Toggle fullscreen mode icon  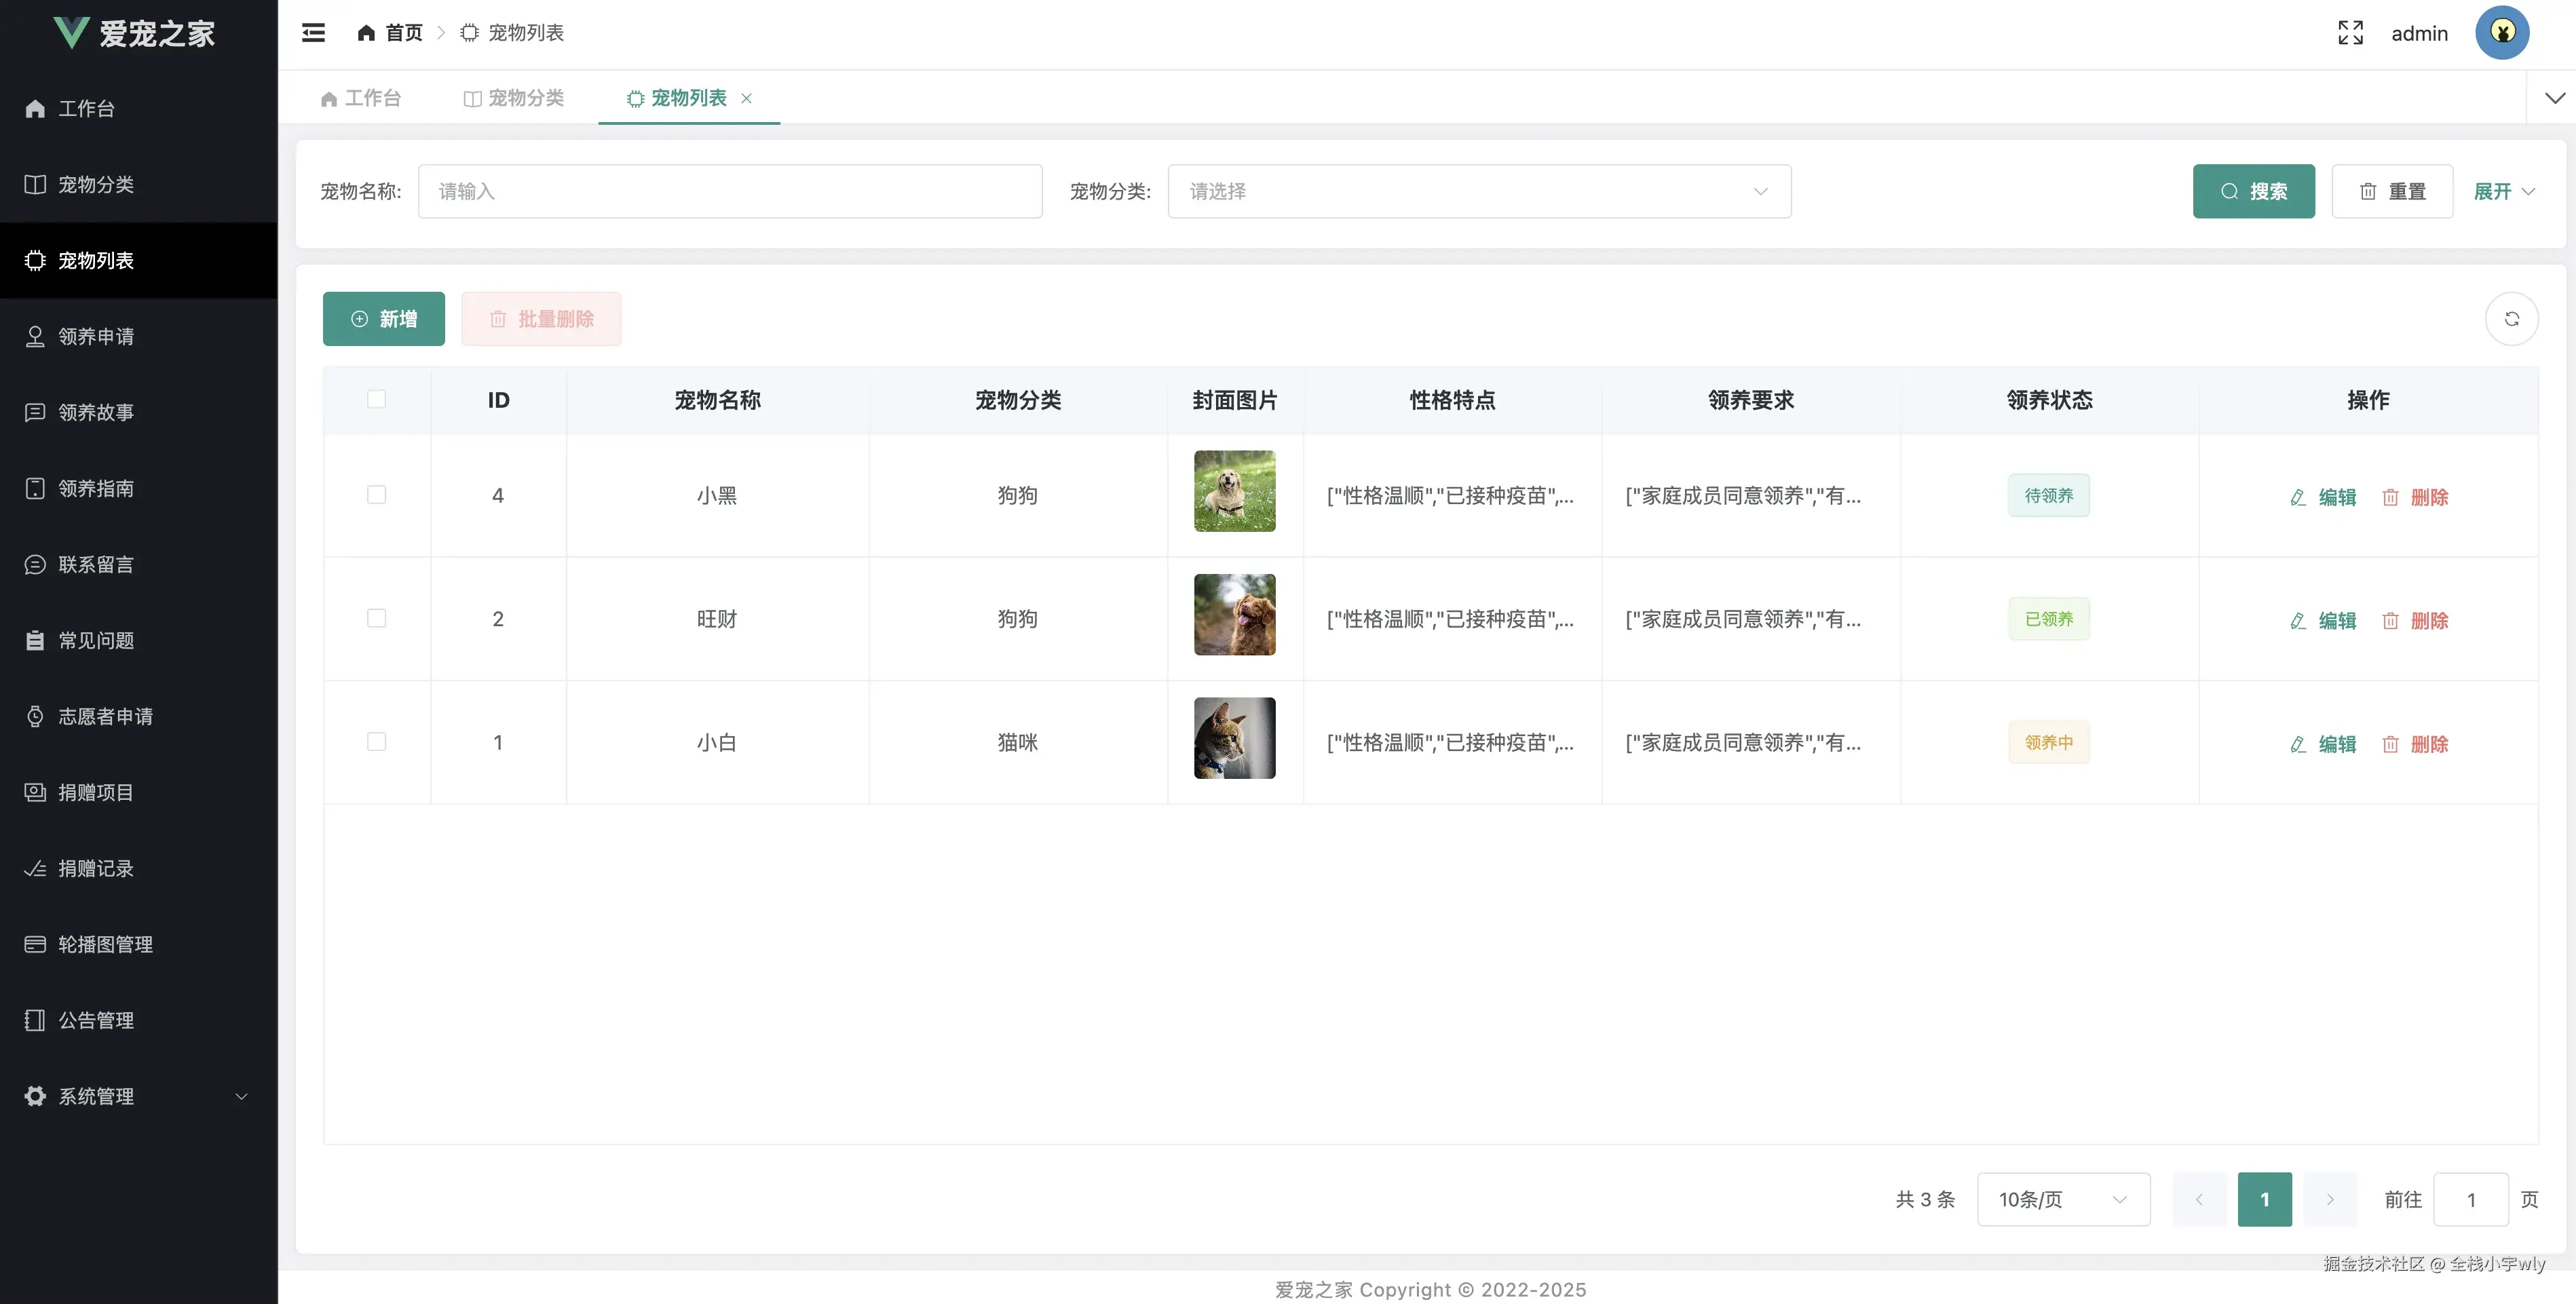(x=2350, y=33)
